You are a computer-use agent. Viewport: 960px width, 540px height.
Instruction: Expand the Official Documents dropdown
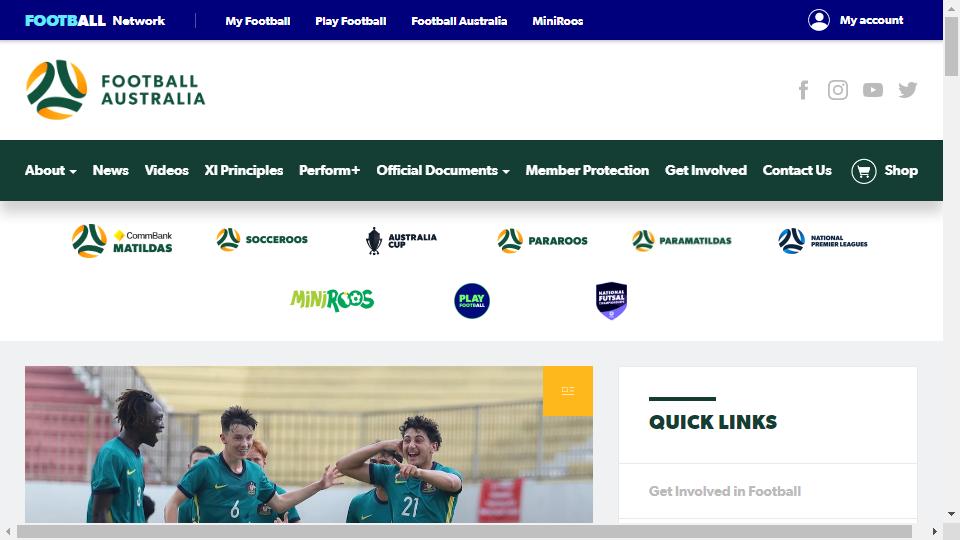pyautogui.click(x=443, y=170)
